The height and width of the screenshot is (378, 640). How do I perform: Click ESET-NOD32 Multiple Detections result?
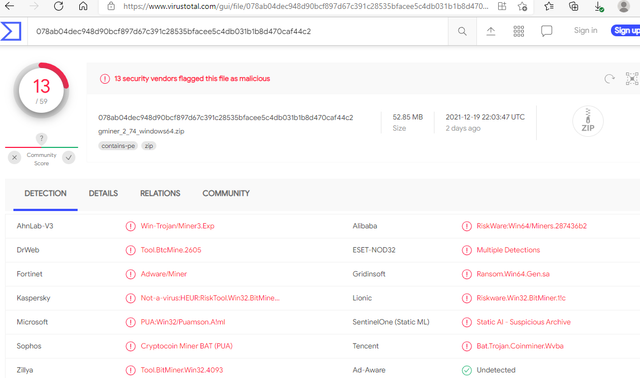click(508, 250)
